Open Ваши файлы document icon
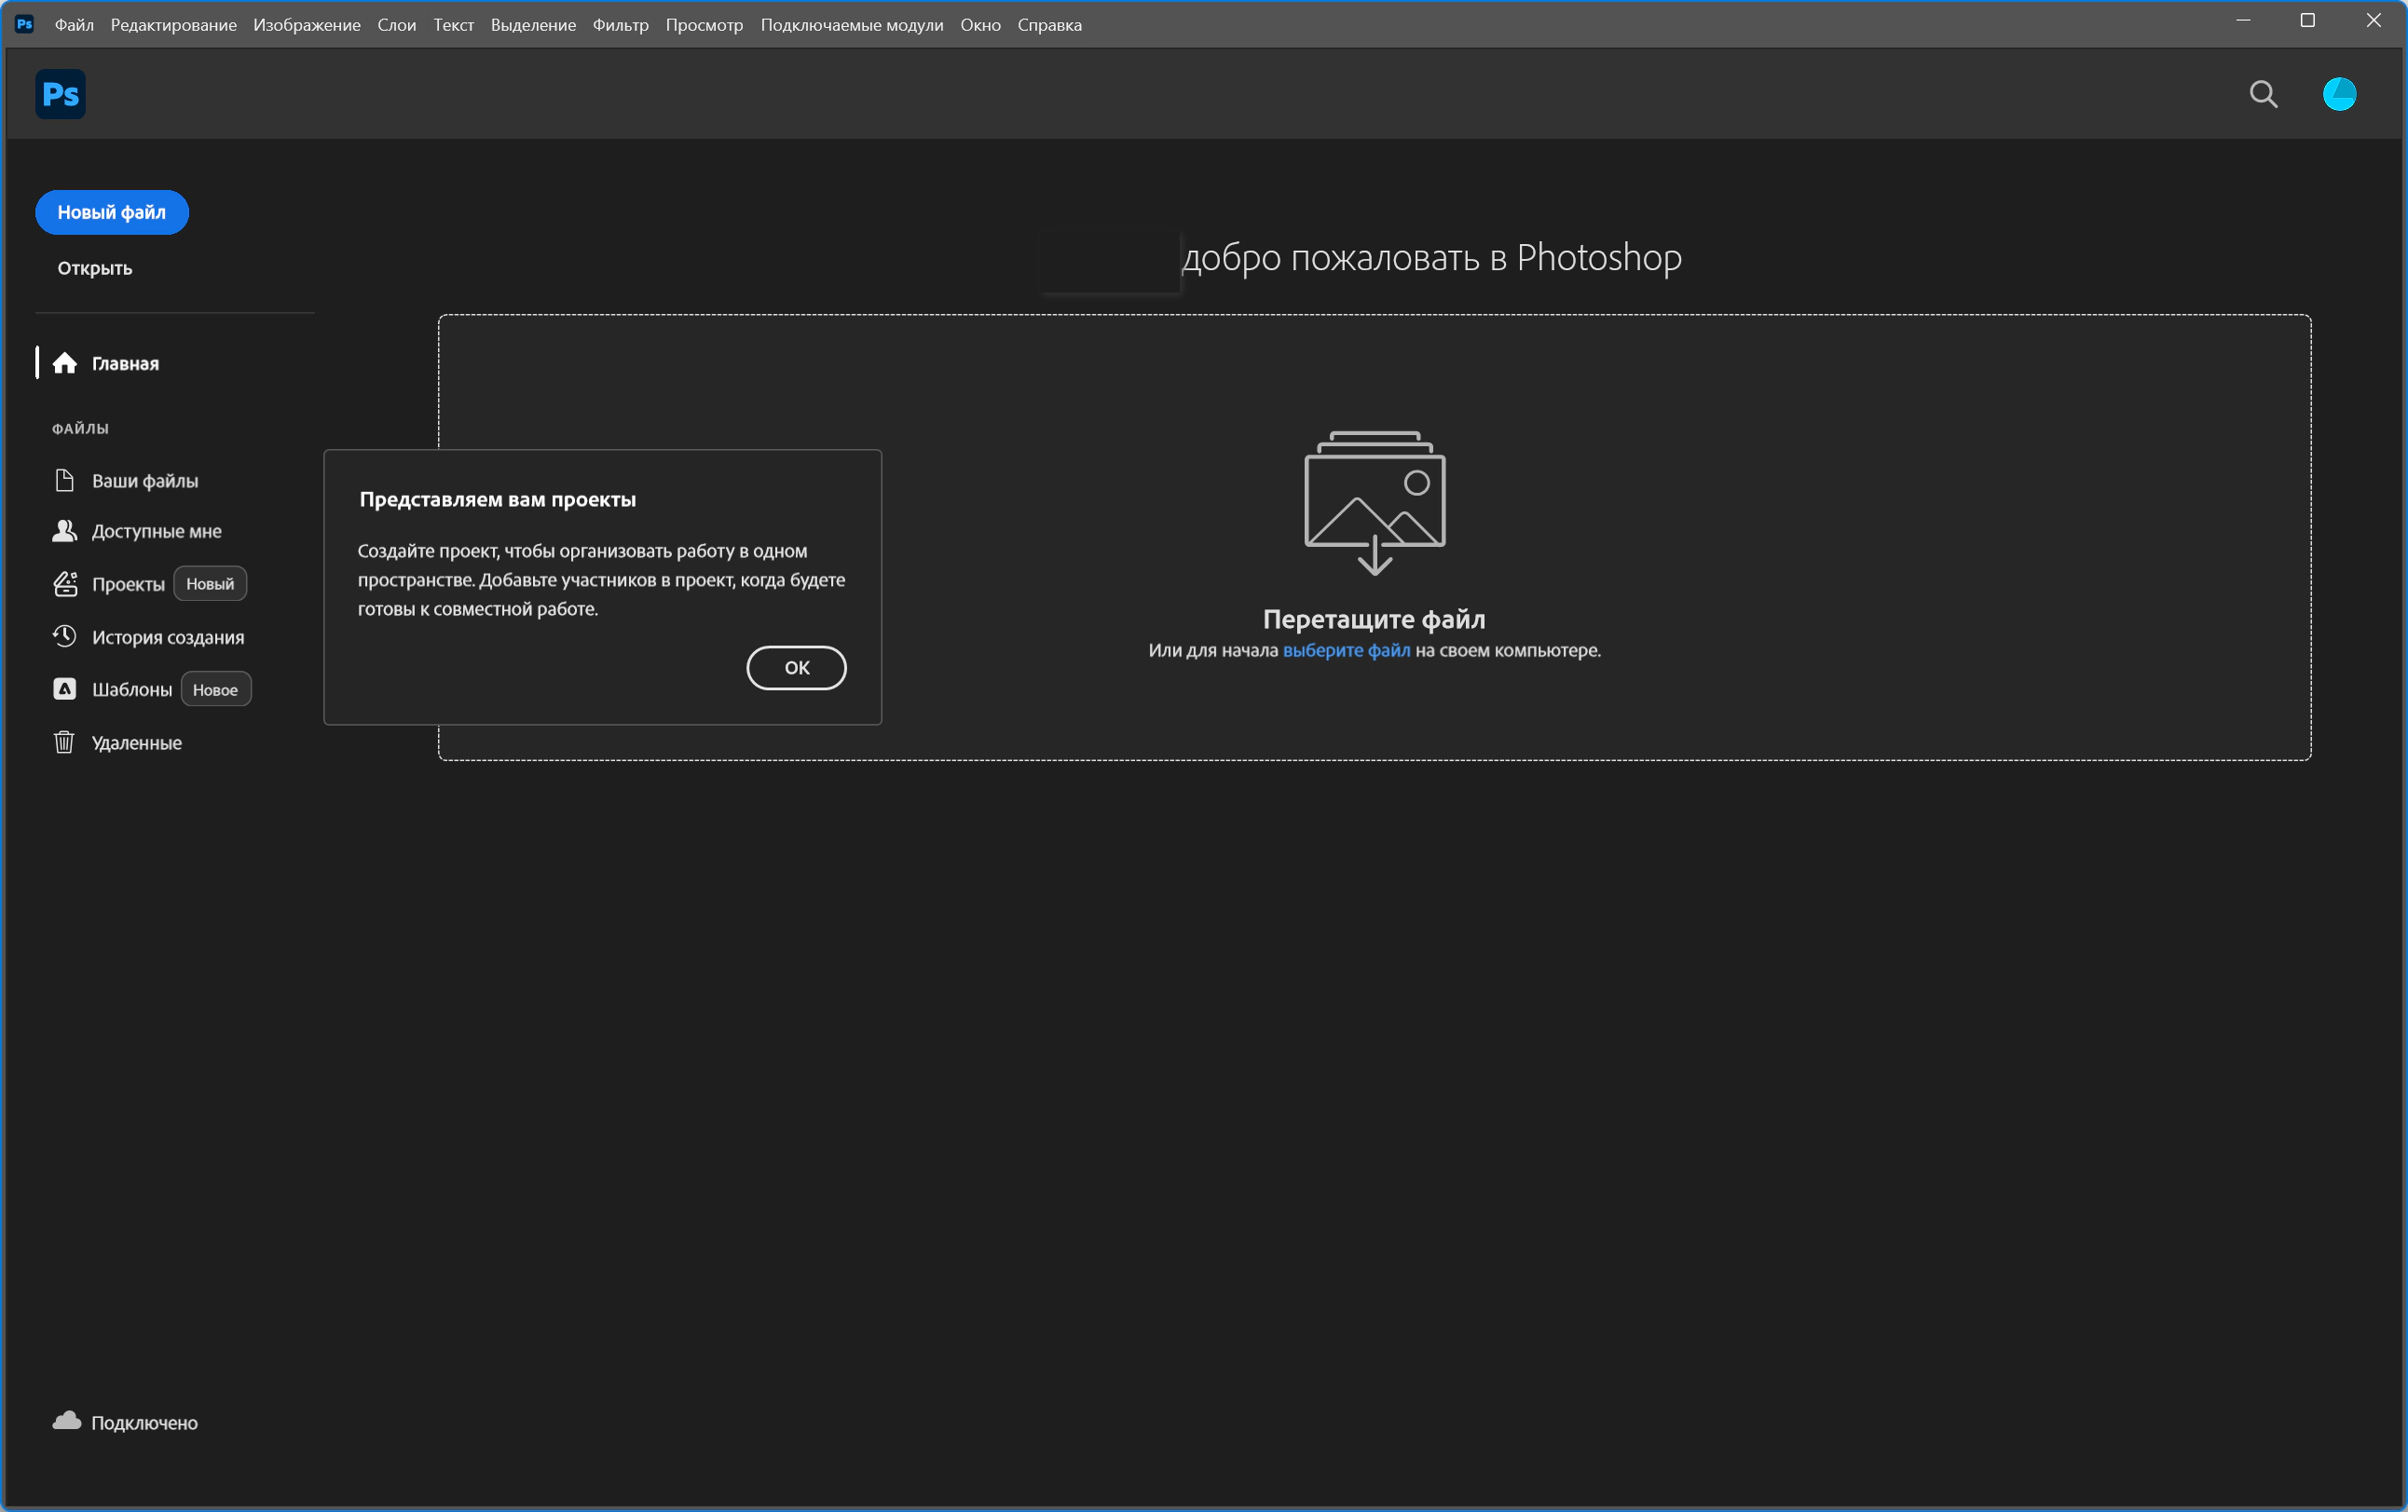 pyautogui.click(x=65, y=481)
